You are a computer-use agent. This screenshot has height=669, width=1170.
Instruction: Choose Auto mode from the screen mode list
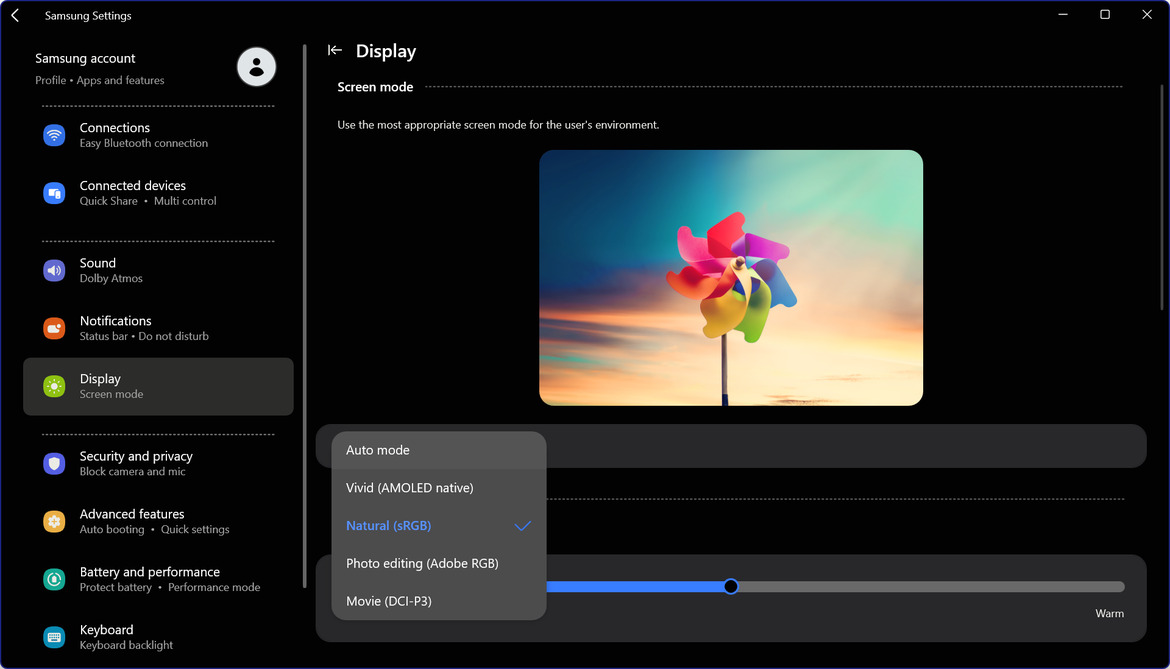pyautogui.click(x=439, y=450)
